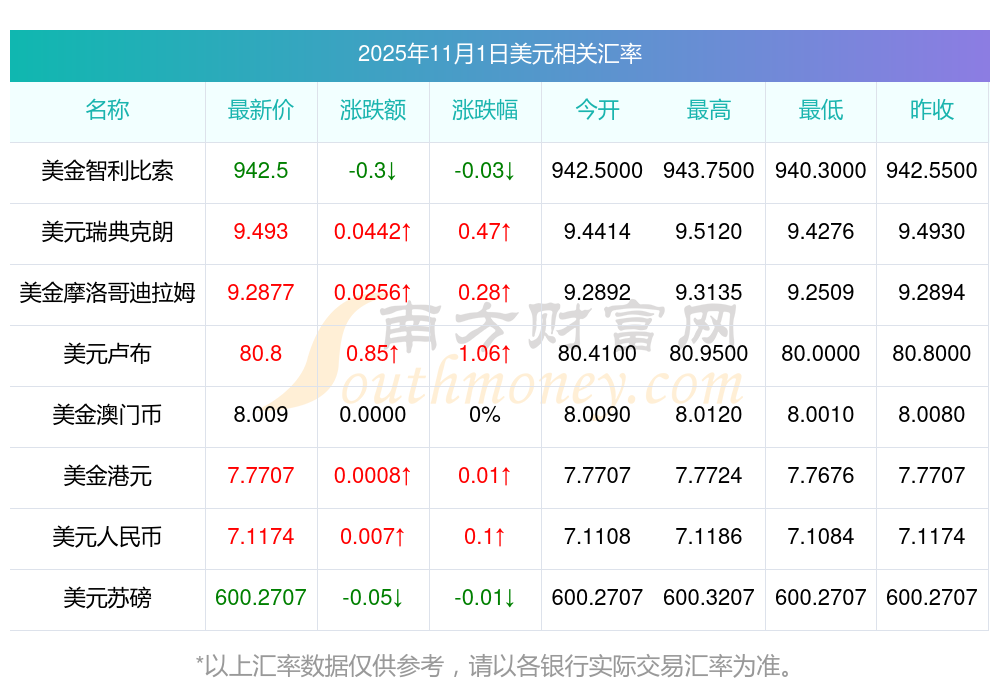Click the 最高 column header
The image size is (1000, 697).
[x=709, y=110]
